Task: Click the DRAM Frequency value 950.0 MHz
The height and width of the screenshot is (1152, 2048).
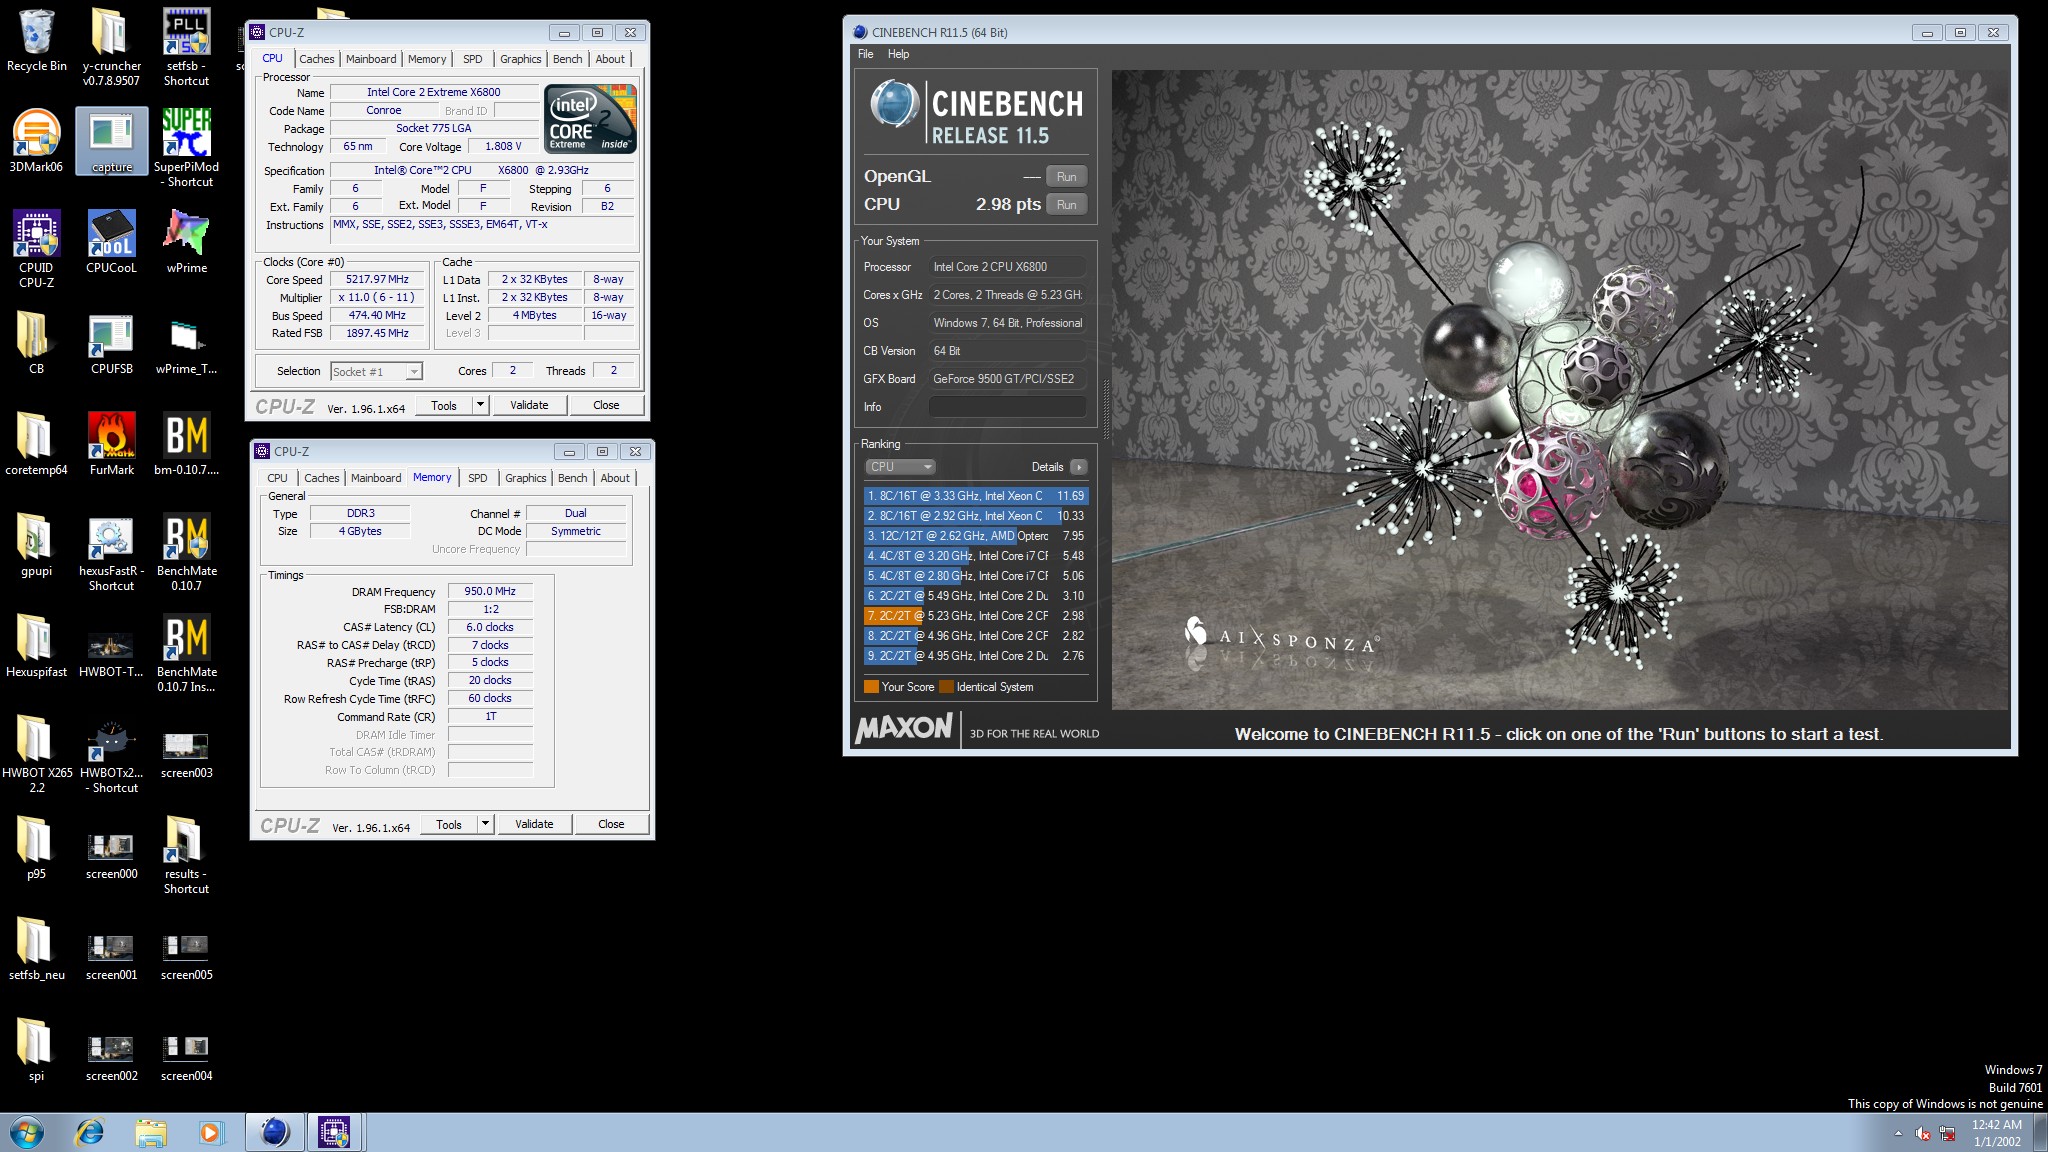Action: [x=490, y=591]
